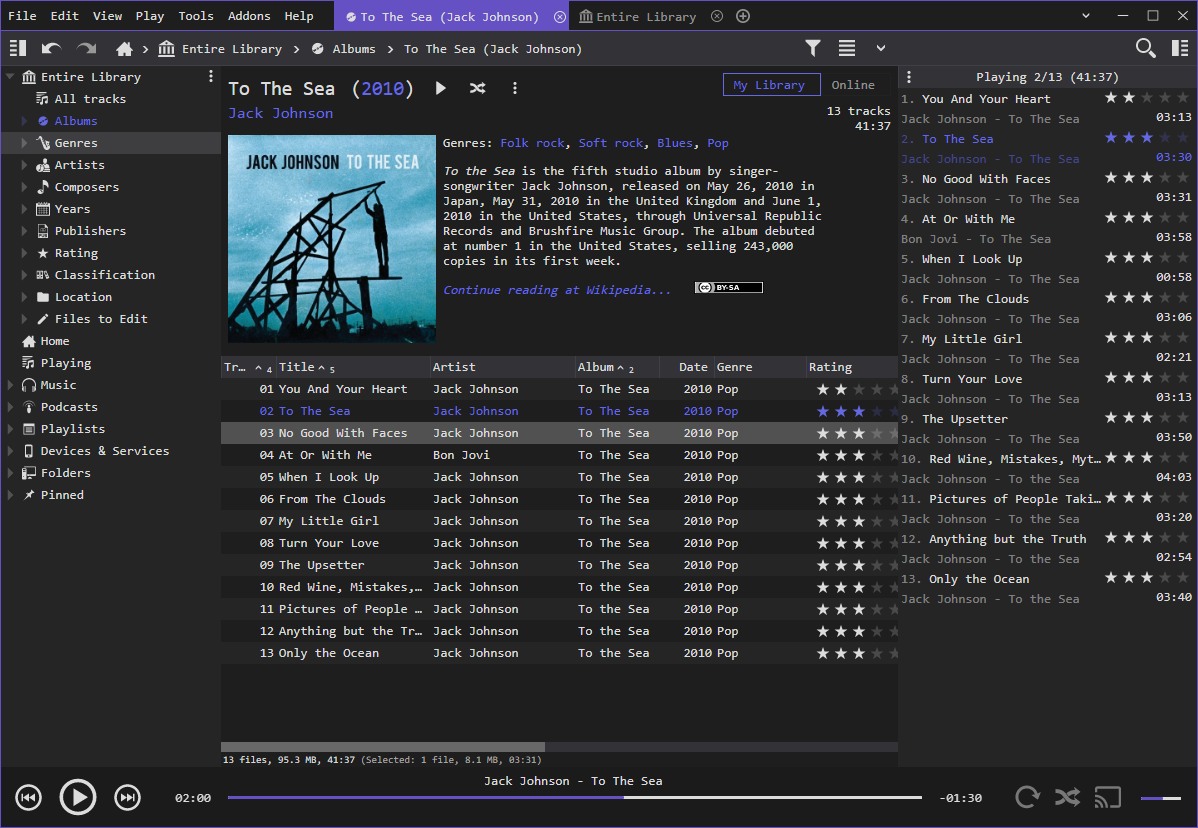
Task: Open the list view mode icon
Action: pos(847,48)
